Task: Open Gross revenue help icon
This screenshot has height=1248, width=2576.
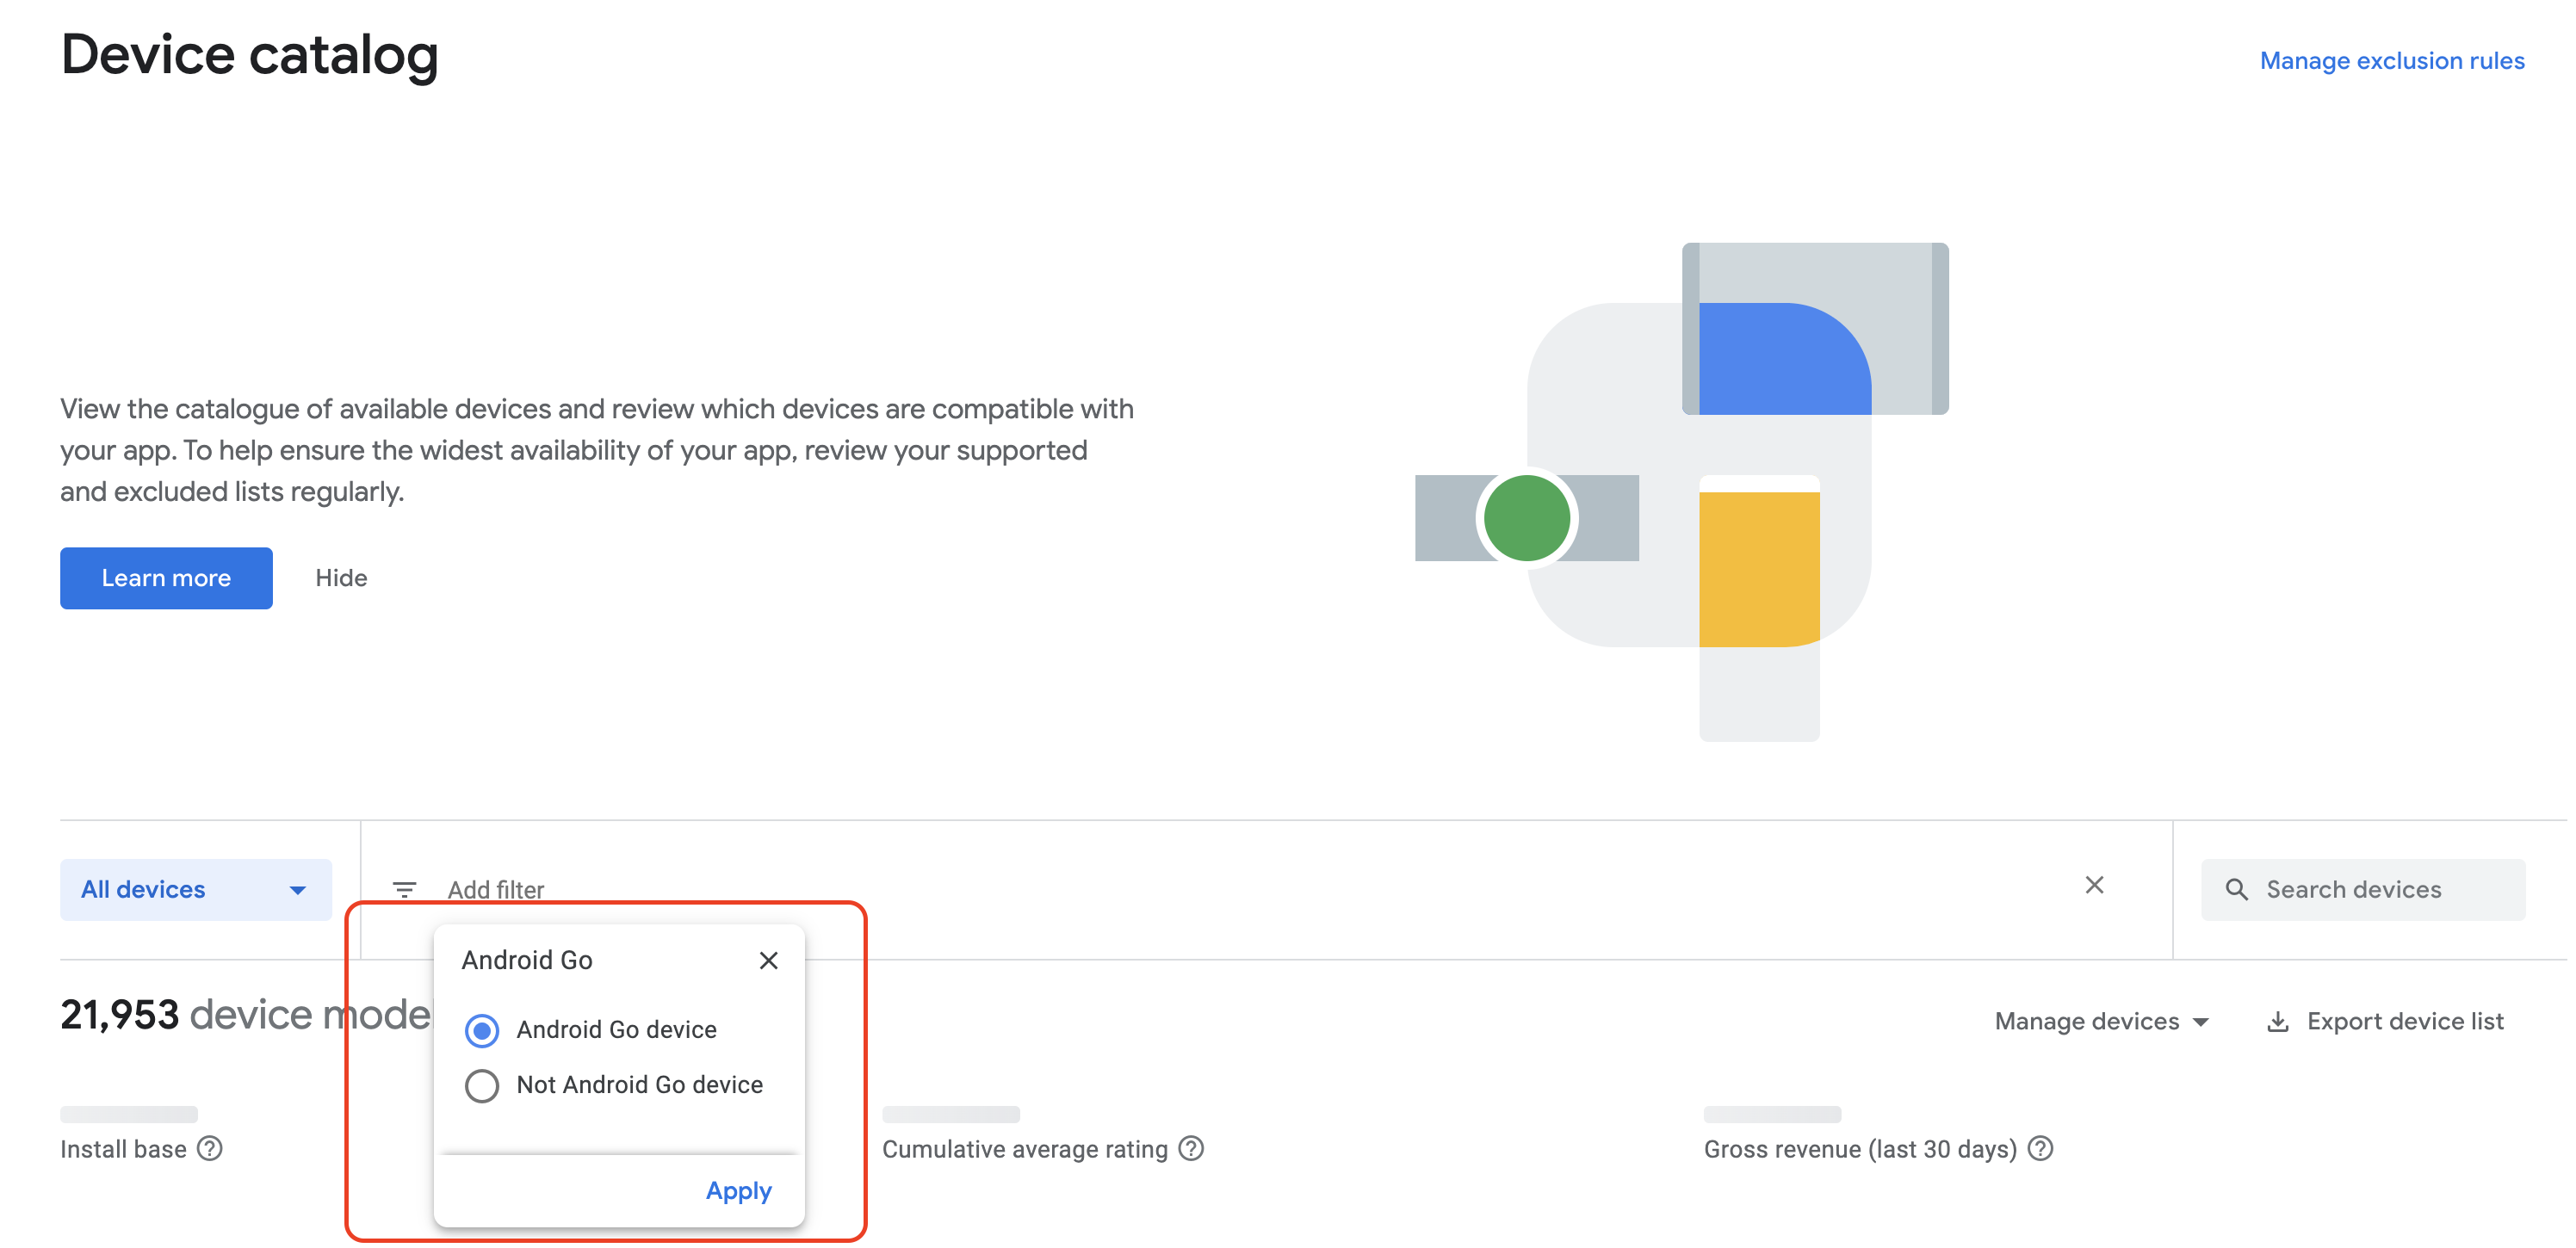Action: [2040, 1148]
